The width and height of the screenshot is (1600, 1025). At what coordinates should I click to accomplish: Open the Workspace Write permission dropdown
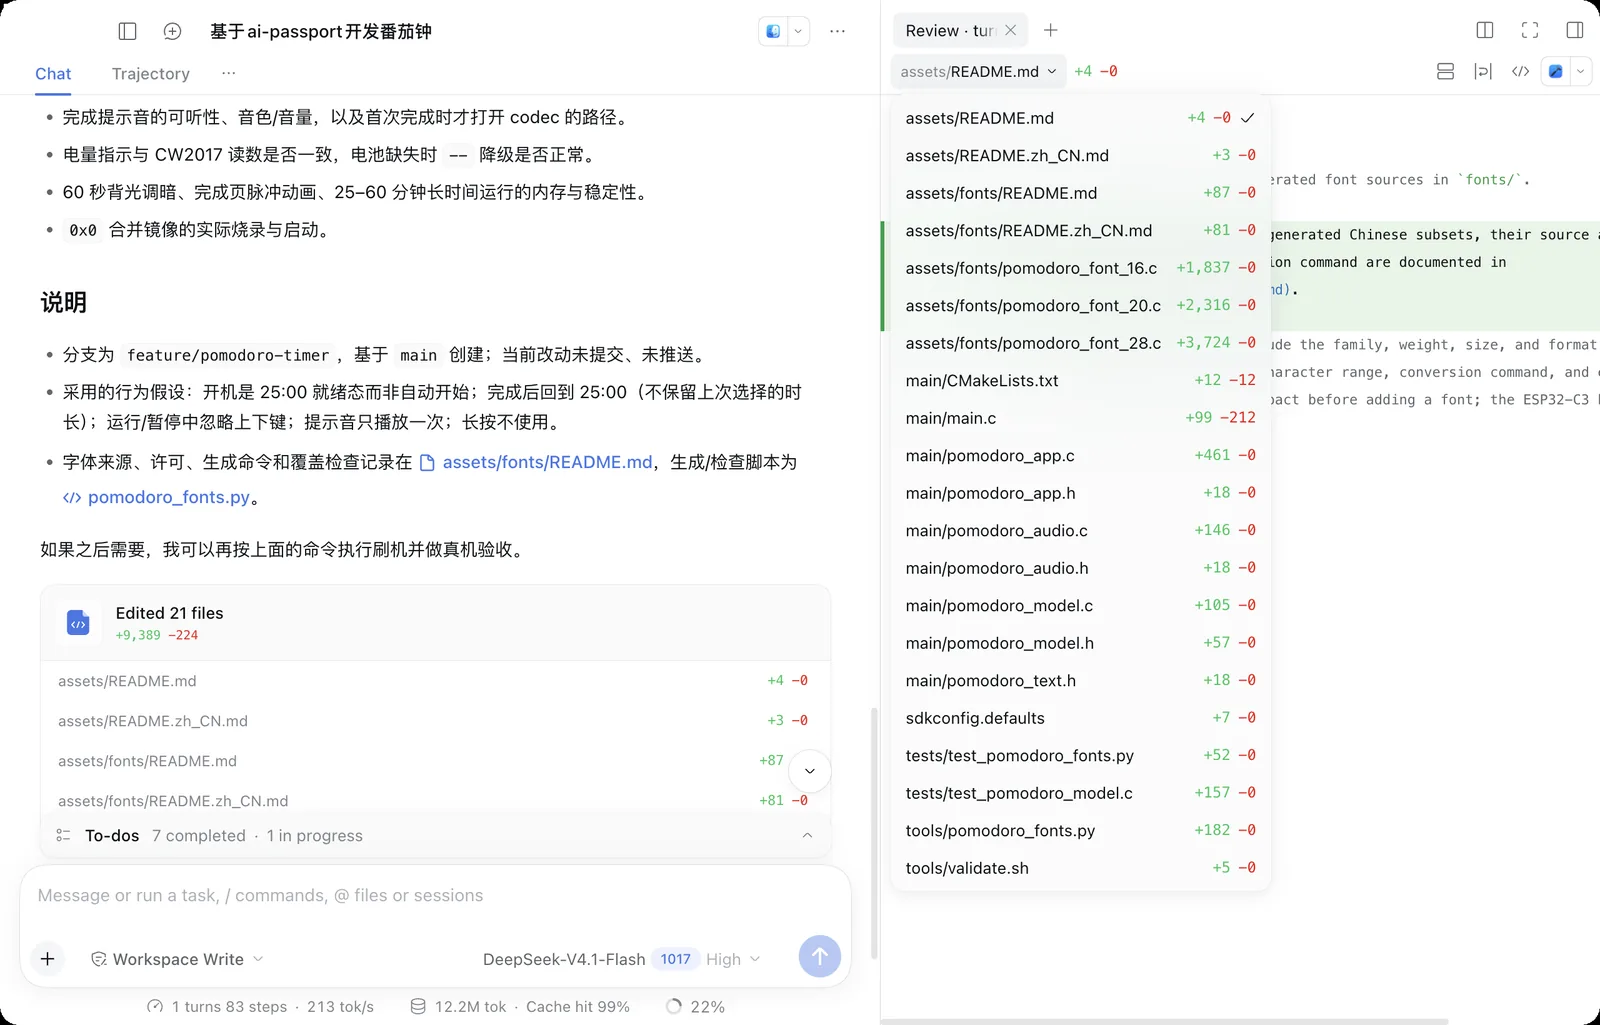click(x=177, y=959)
